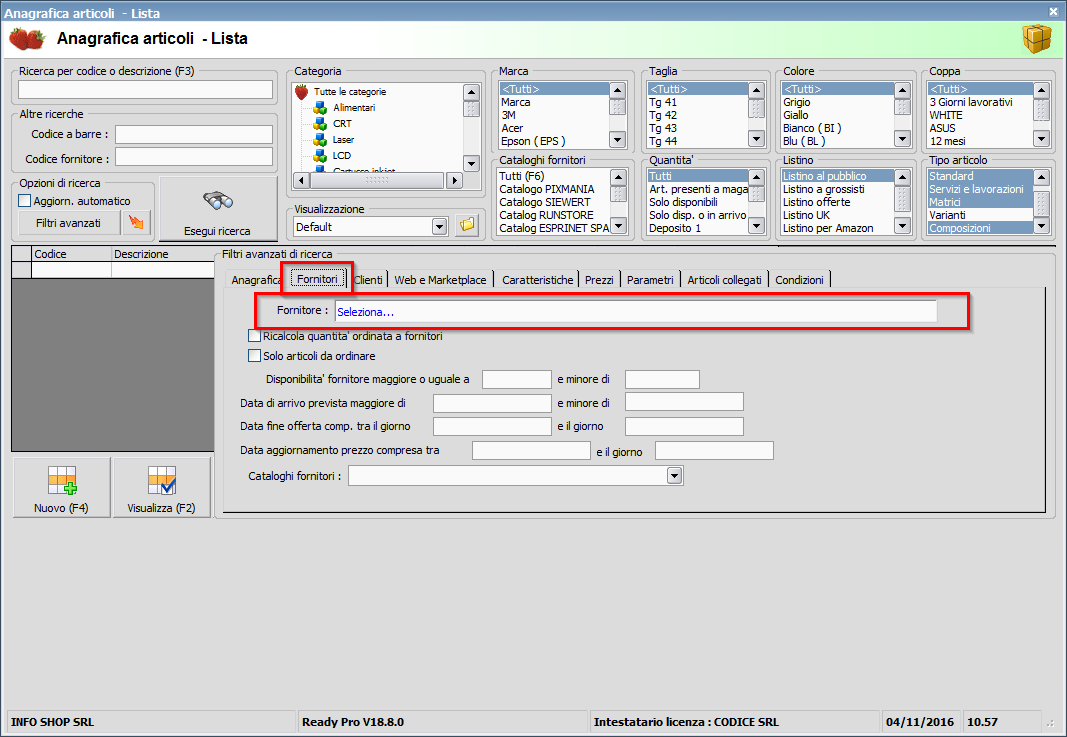Click the Tutte le categorie strawberry icon
The image size is (1067, 737).
pyautogui.click(x=301, y=92)
